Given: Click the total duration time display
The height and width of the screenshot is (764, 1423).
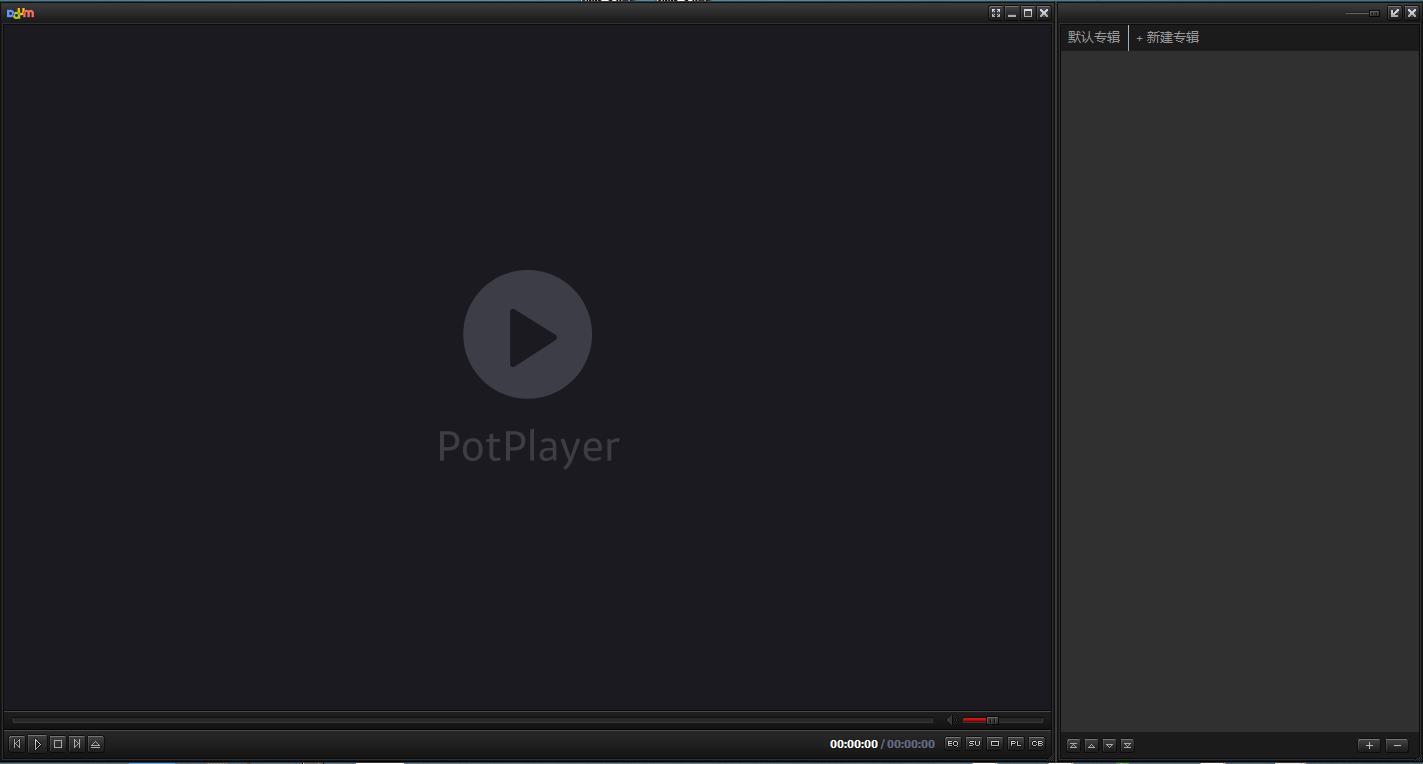Looking at the screenshot, I should [910, 744].
